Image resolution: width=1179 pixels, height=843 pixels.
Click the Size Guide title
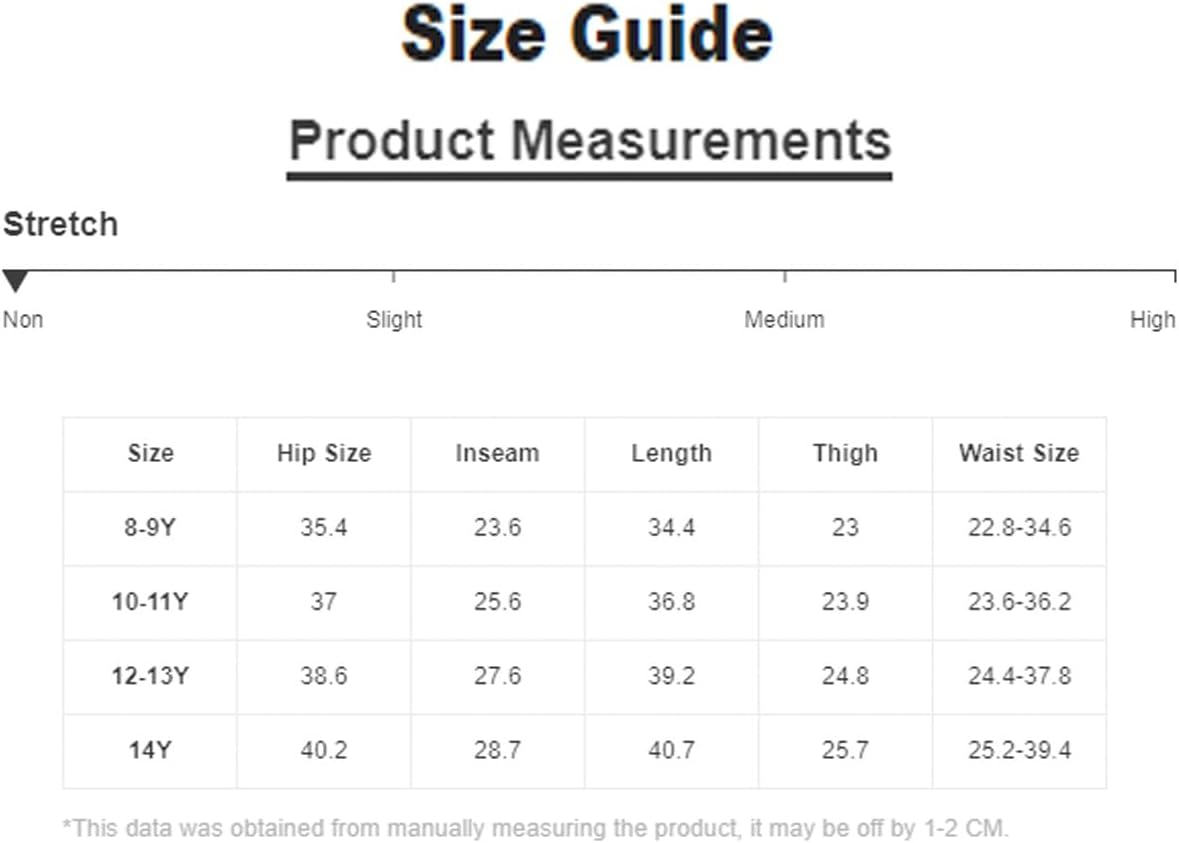tap(587, 35)
